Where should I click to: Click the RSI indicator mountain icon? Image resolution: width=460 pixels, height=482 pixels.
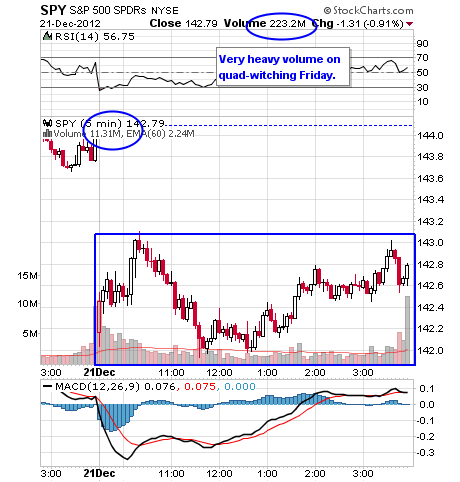48,36
